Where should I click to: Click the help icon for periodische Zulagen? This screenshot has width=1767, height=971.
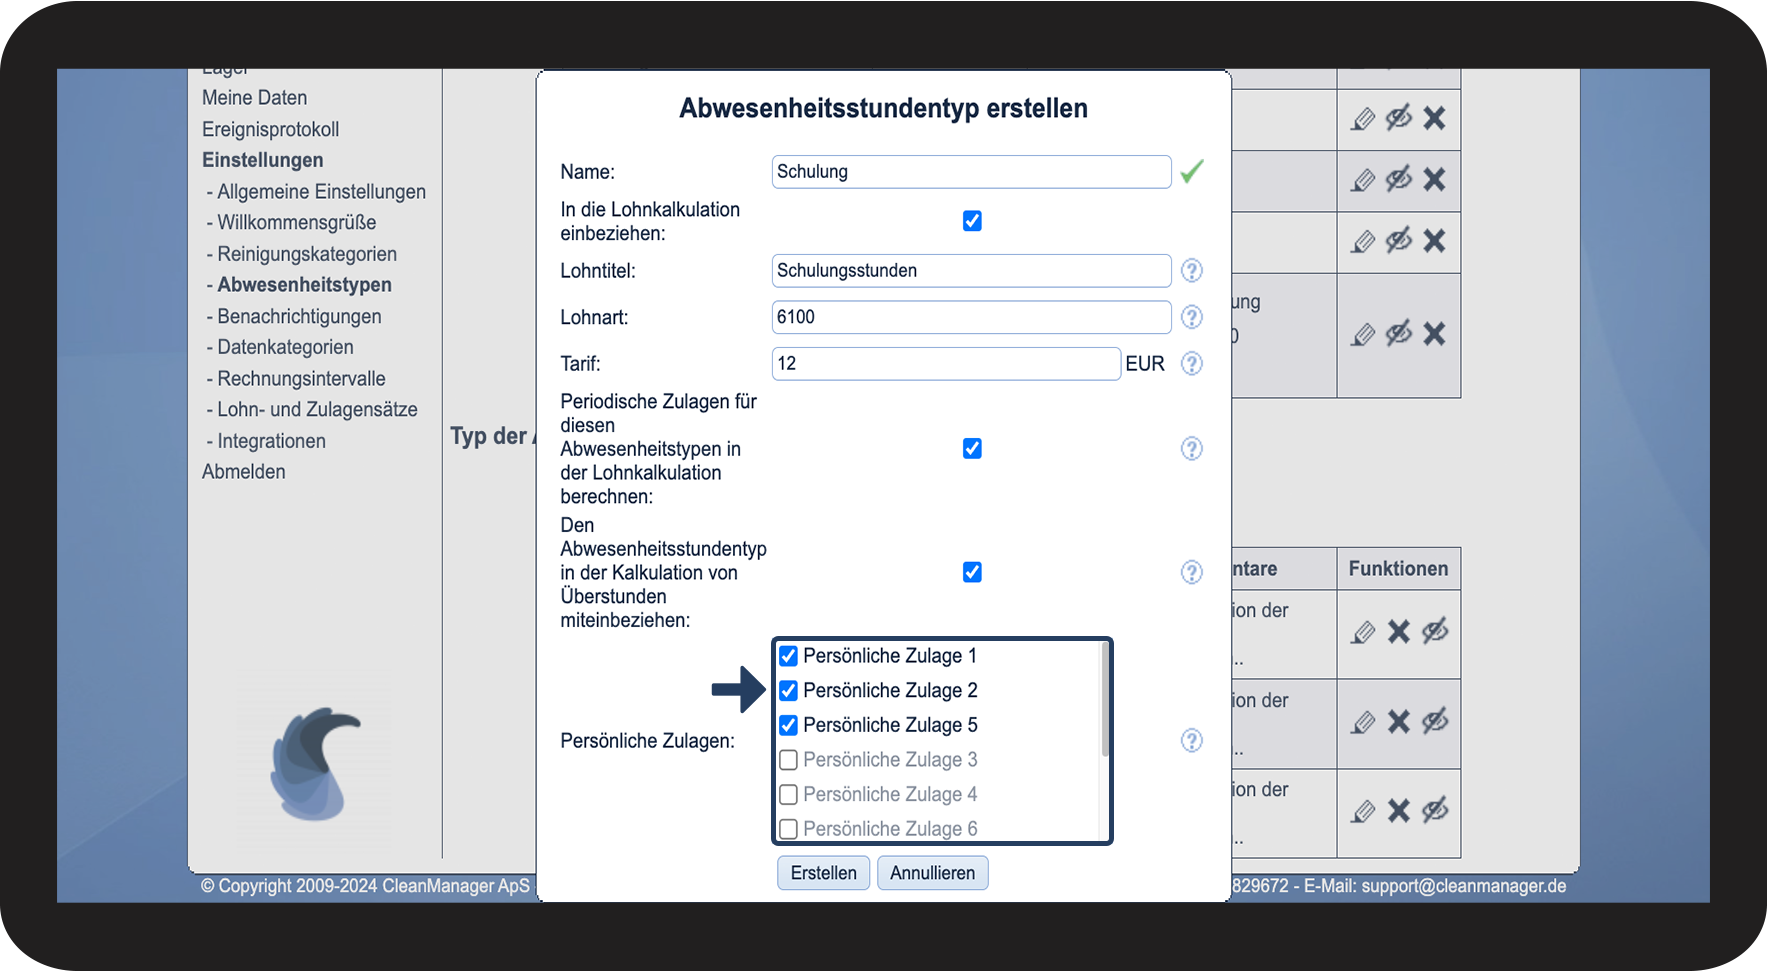[1191, 448]
